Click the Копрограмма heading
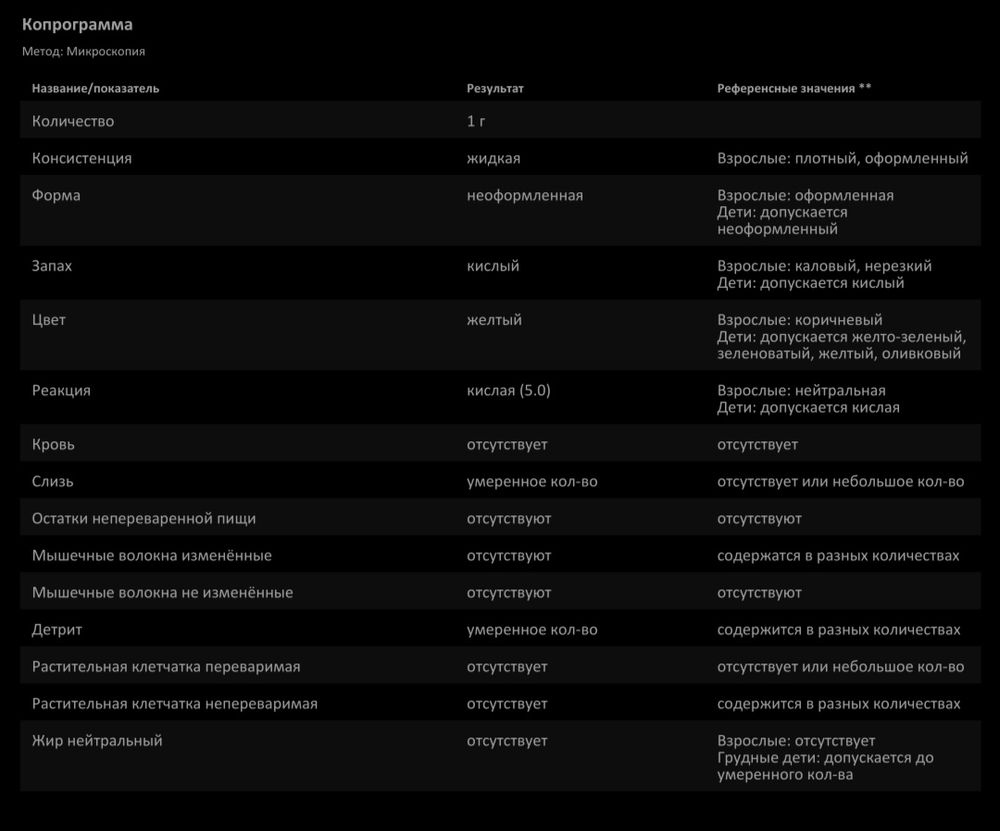Image resolution: width=1000 pixels, height=831 pixels. pos(77,24)
